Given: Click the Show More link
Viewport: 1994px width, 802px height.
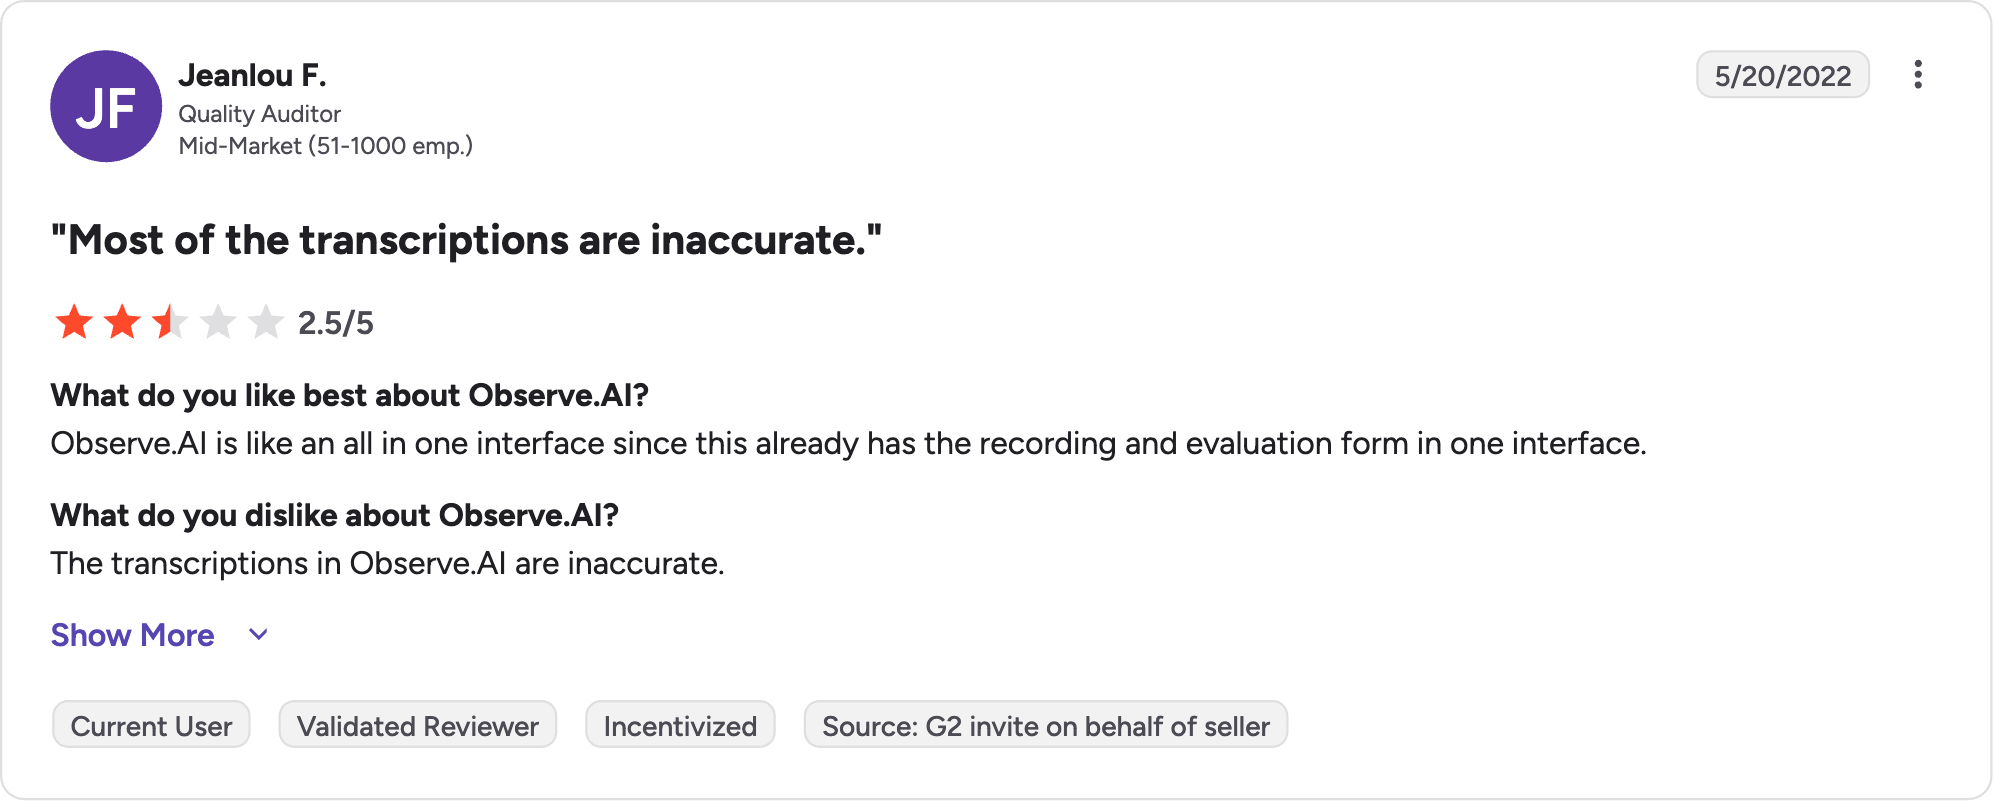Looking at the screenshot, I should (x=133, y=635).
